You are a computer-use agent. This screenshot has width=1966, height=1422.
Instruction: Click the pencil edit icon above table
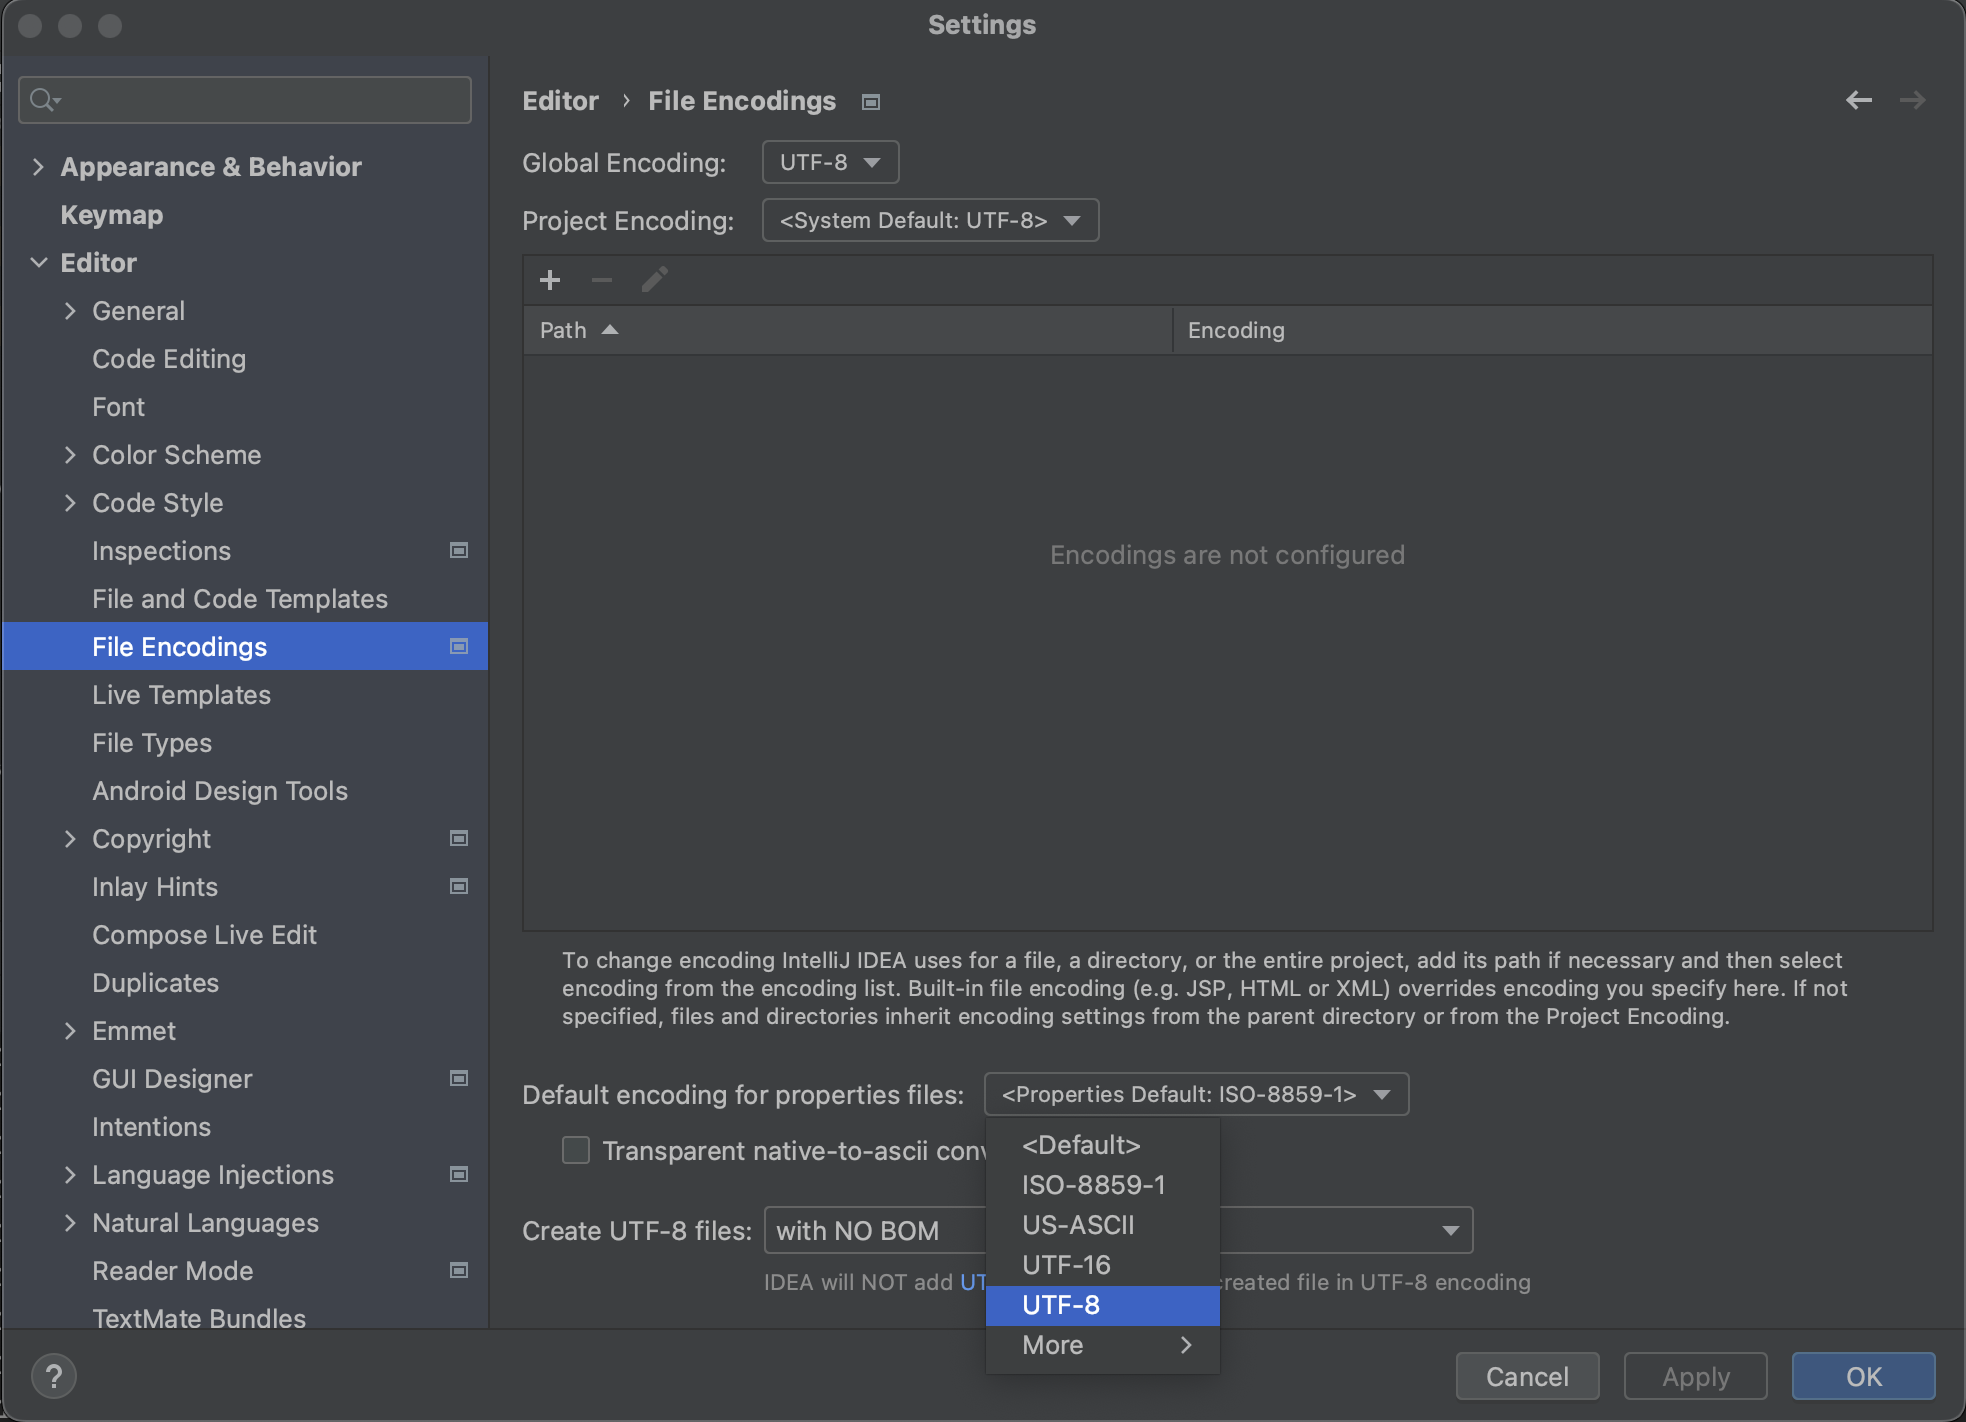click(x=654, y=280)
